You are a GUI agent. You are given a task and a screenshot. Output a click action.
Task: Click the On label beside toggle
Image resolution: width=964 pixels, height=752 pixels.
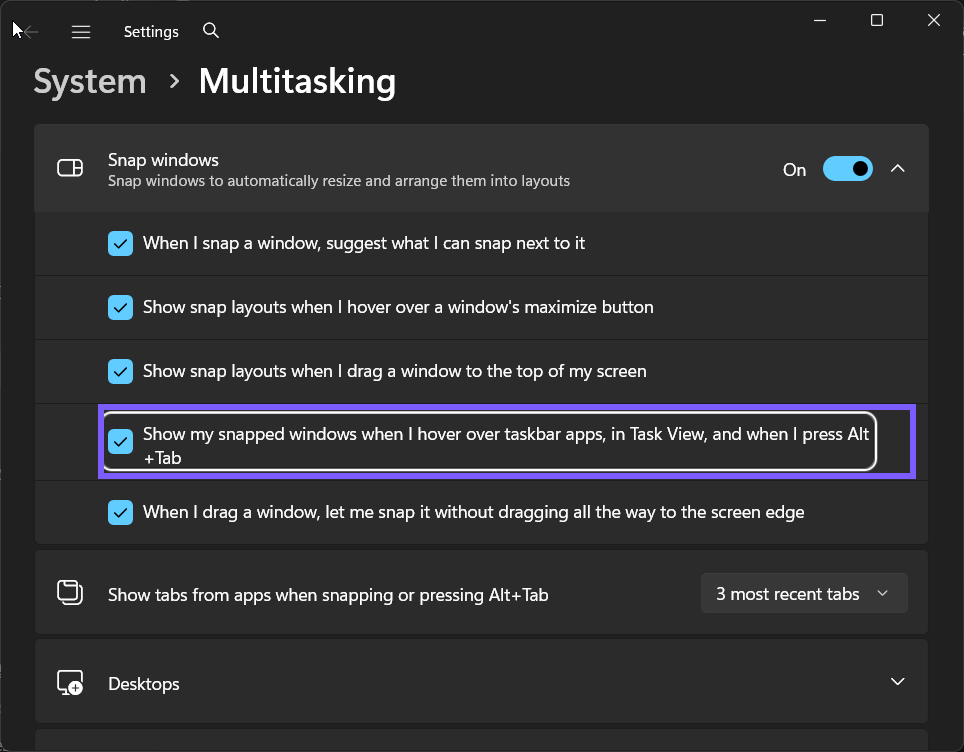click(x=794, y=169)
